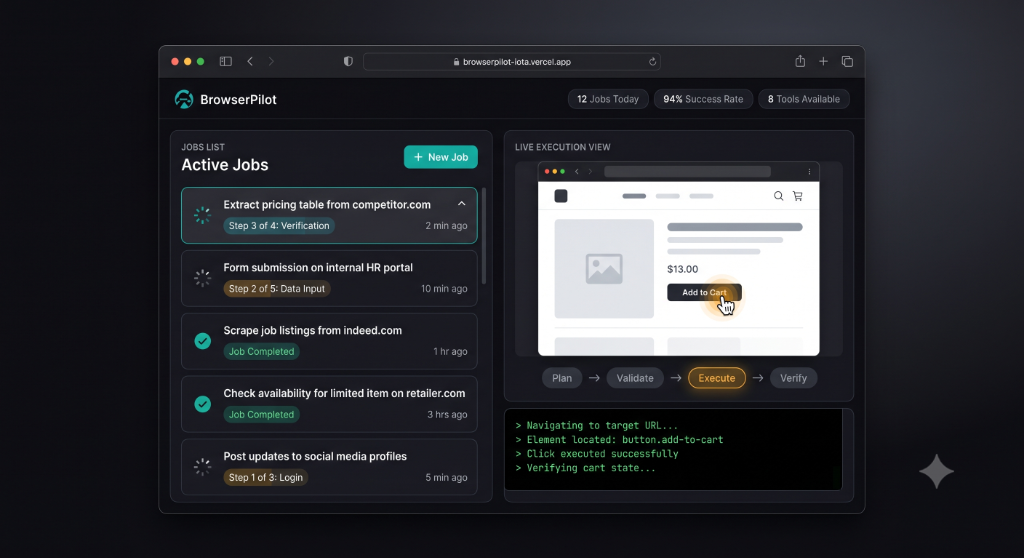Select the Execute stage pill
This screenshot has width=1024, height=558.
[716, 378]
